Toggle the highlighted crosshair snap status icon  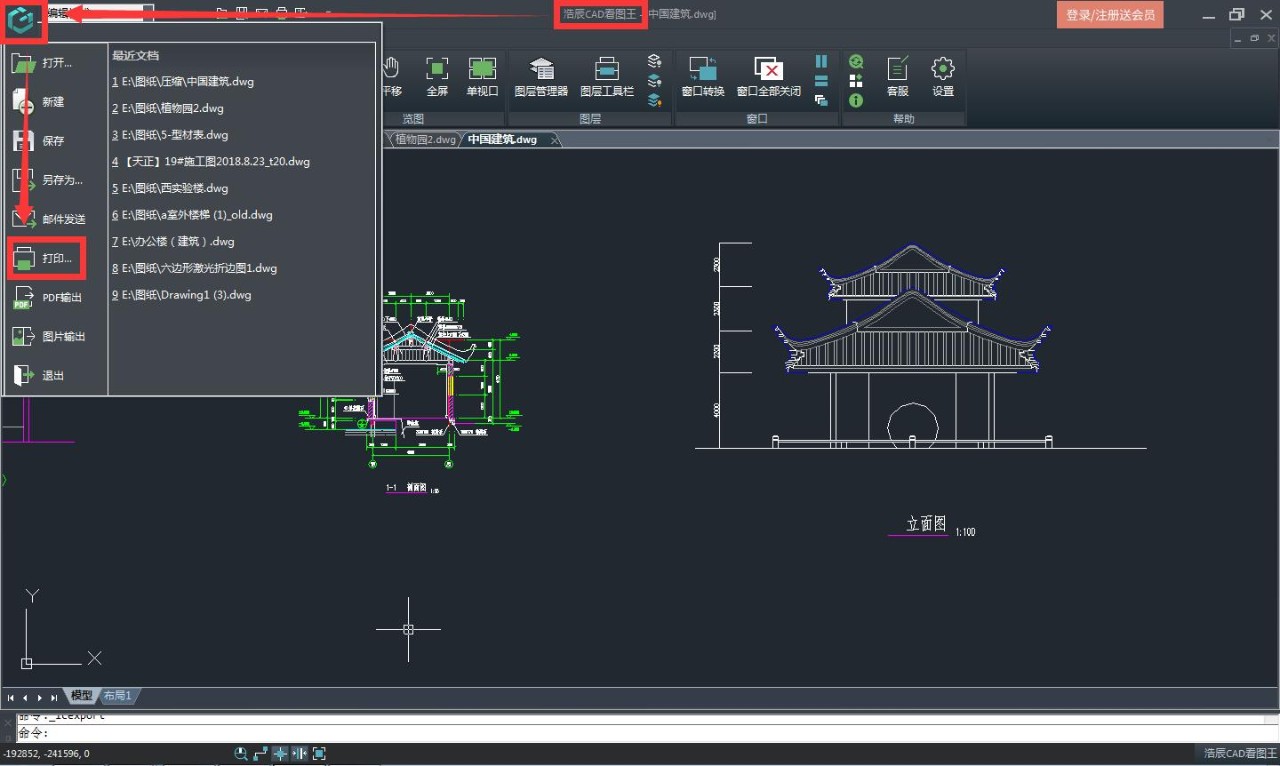[281, 754]
